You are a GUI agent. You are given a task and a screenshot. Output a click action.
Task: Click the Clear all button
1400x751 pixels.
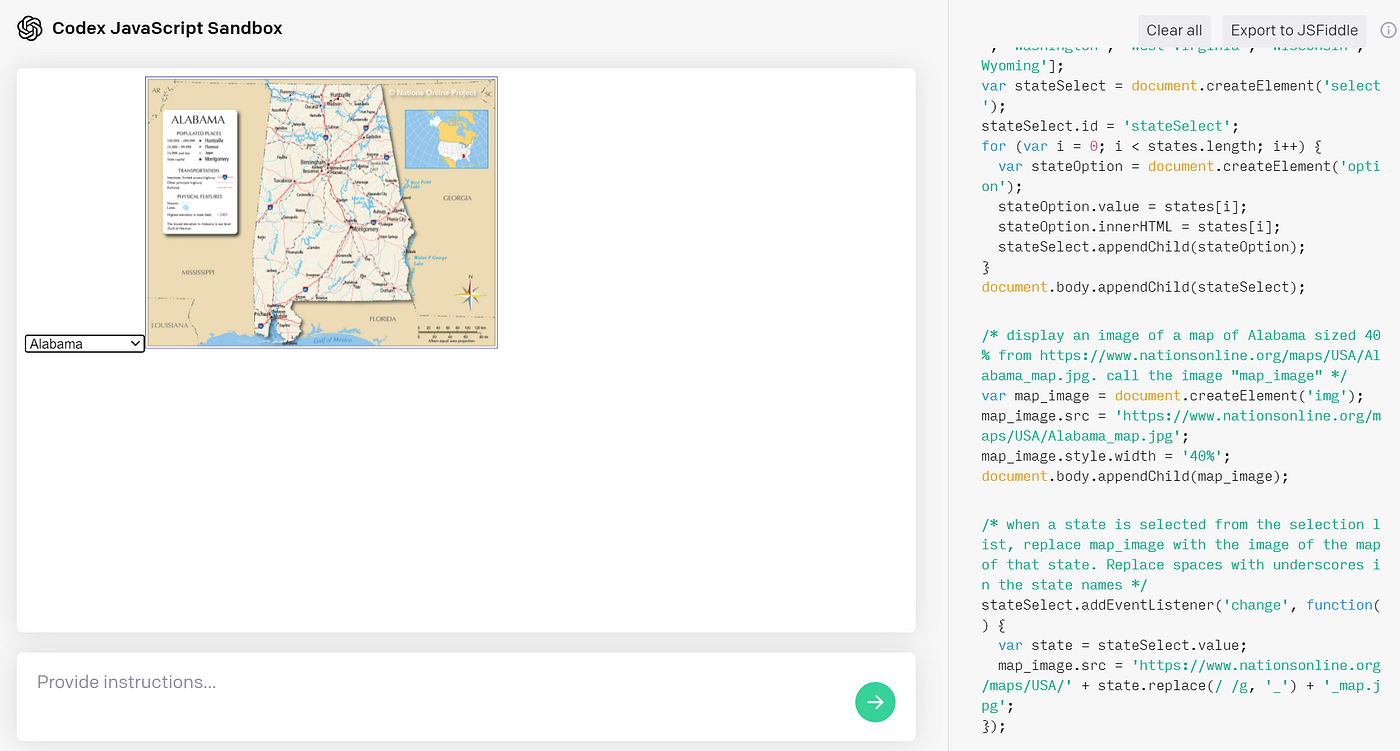point(1174,30)
